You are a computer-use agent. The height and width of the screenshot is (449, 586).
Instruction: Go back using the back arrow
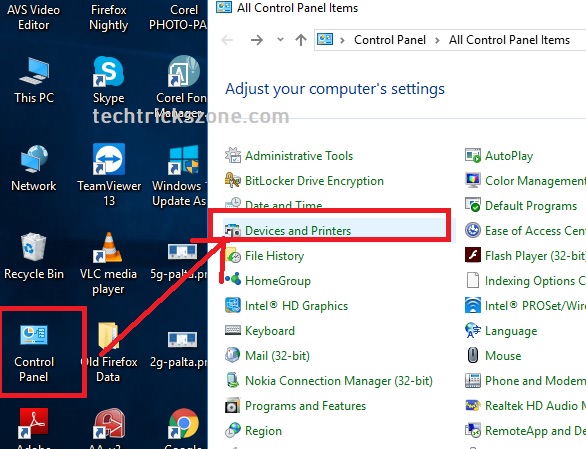pos(227,40)
